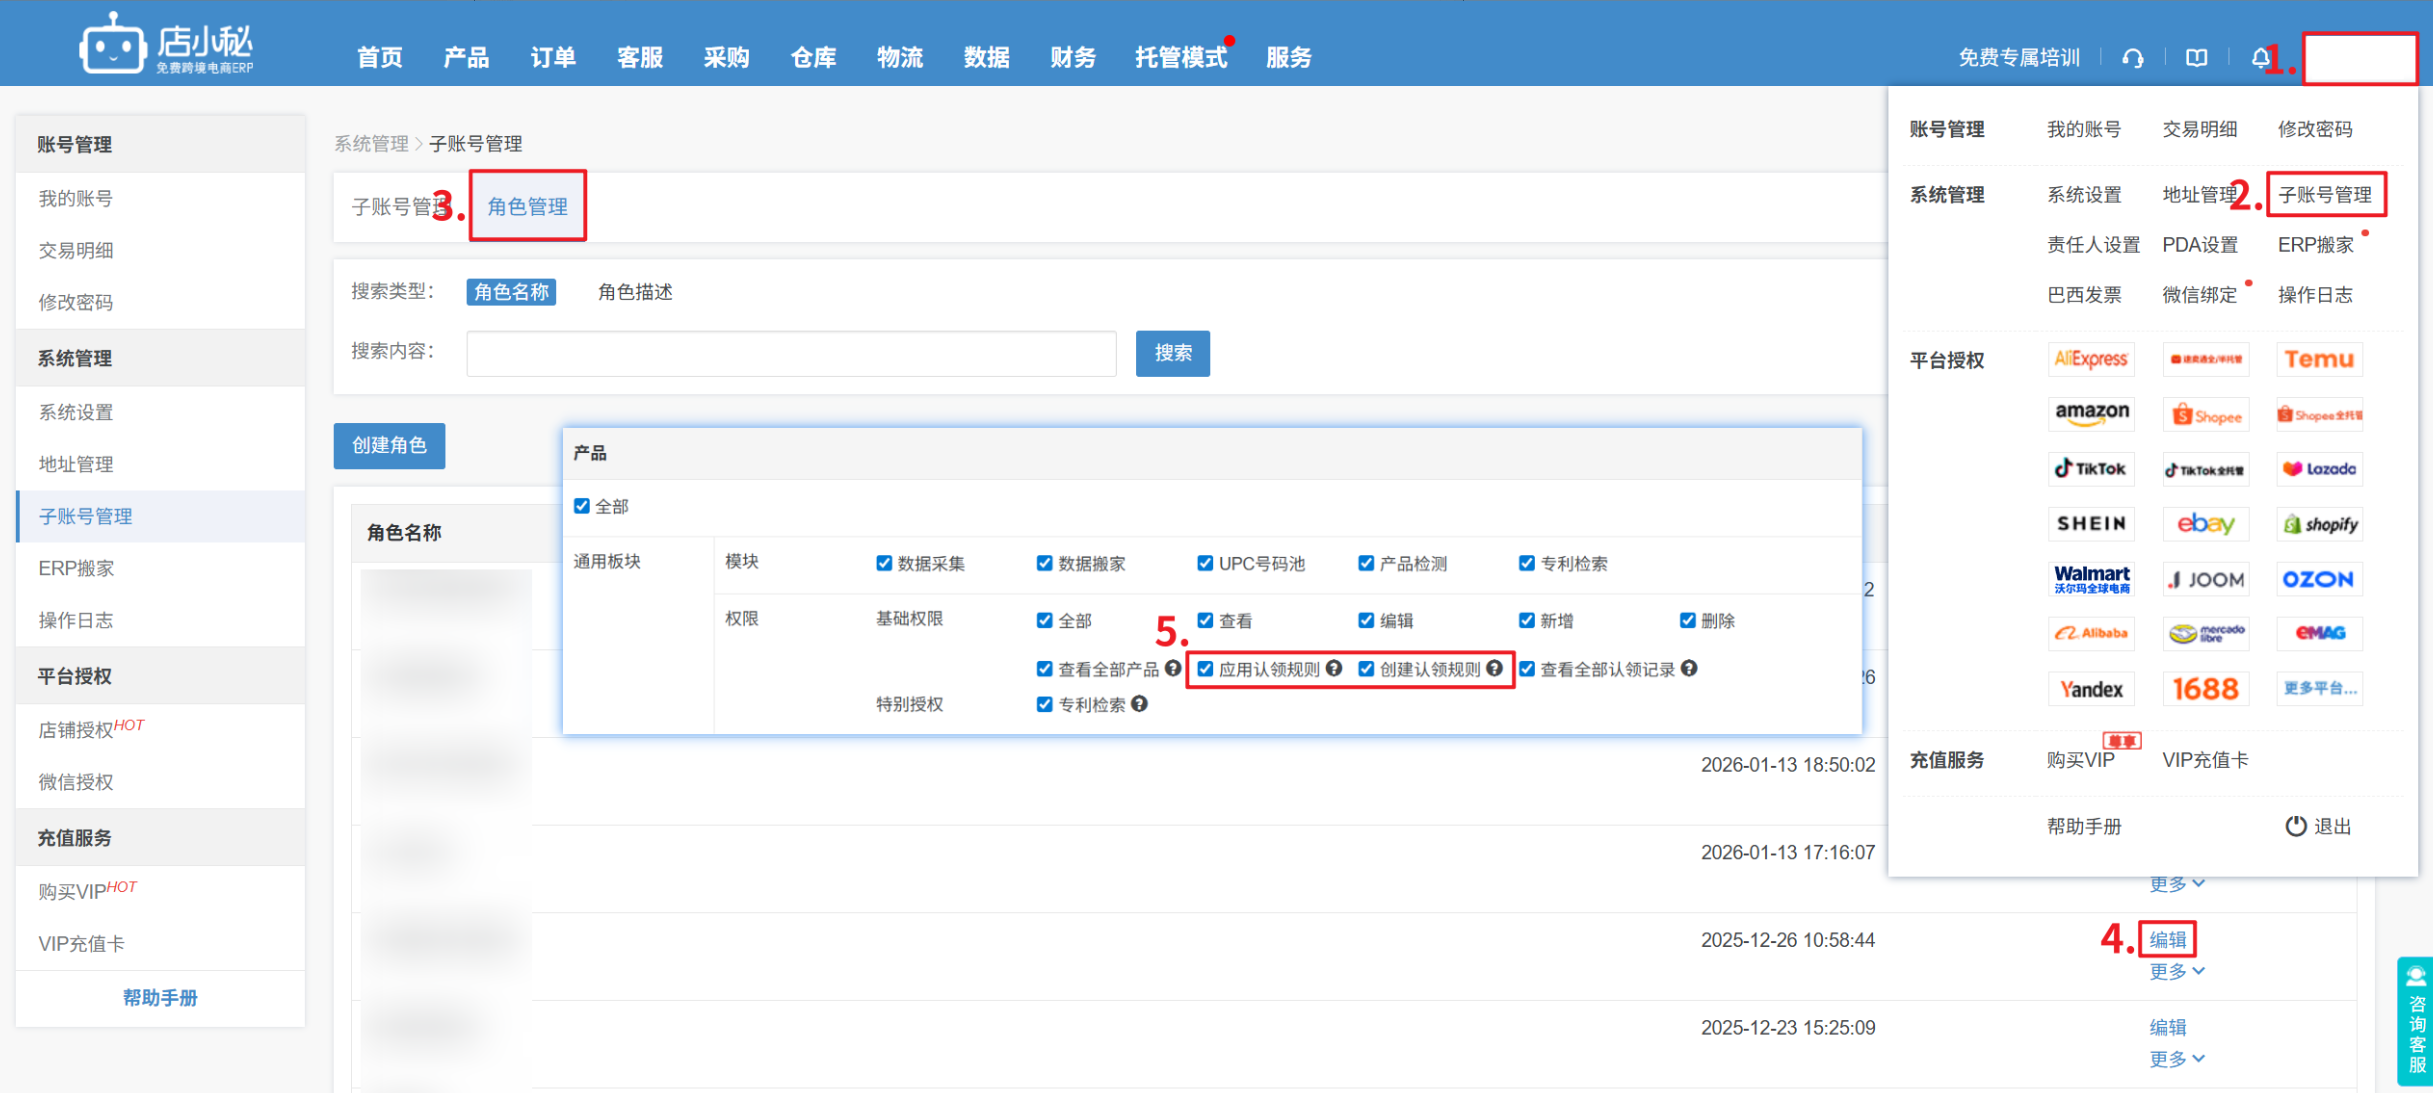The height and width of the screenshot is (1093, 2433).
Task: Open Temu platform authorization logo
Action: [2319, 359]
